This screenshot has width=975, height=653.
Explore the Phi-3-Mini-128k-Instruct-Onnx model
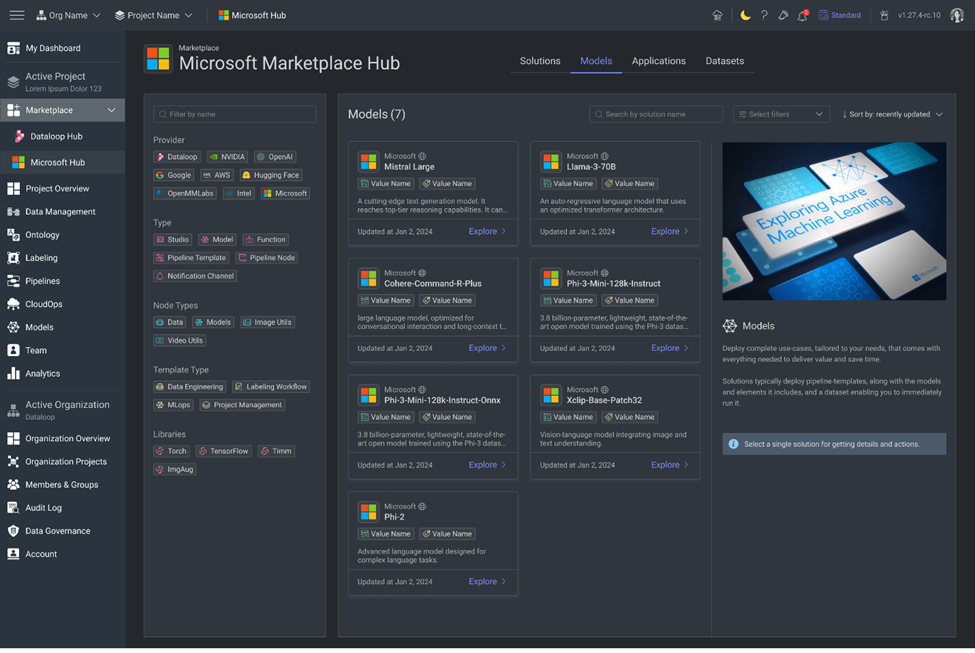coord(487,465)
